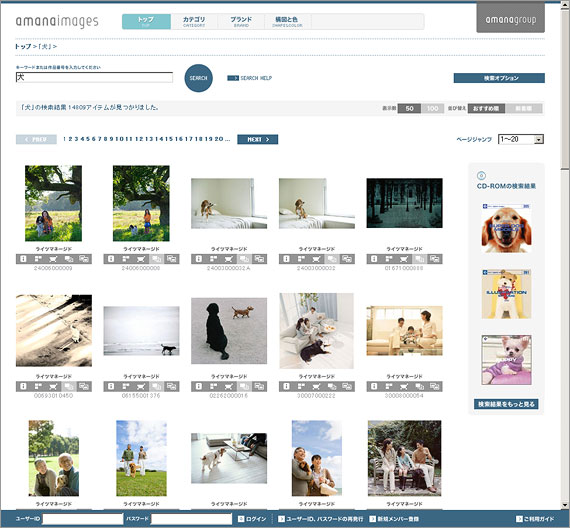Screen dimensions: 570x528
Task: Open info icon for item 06155001376
Action: pos(111,386)
